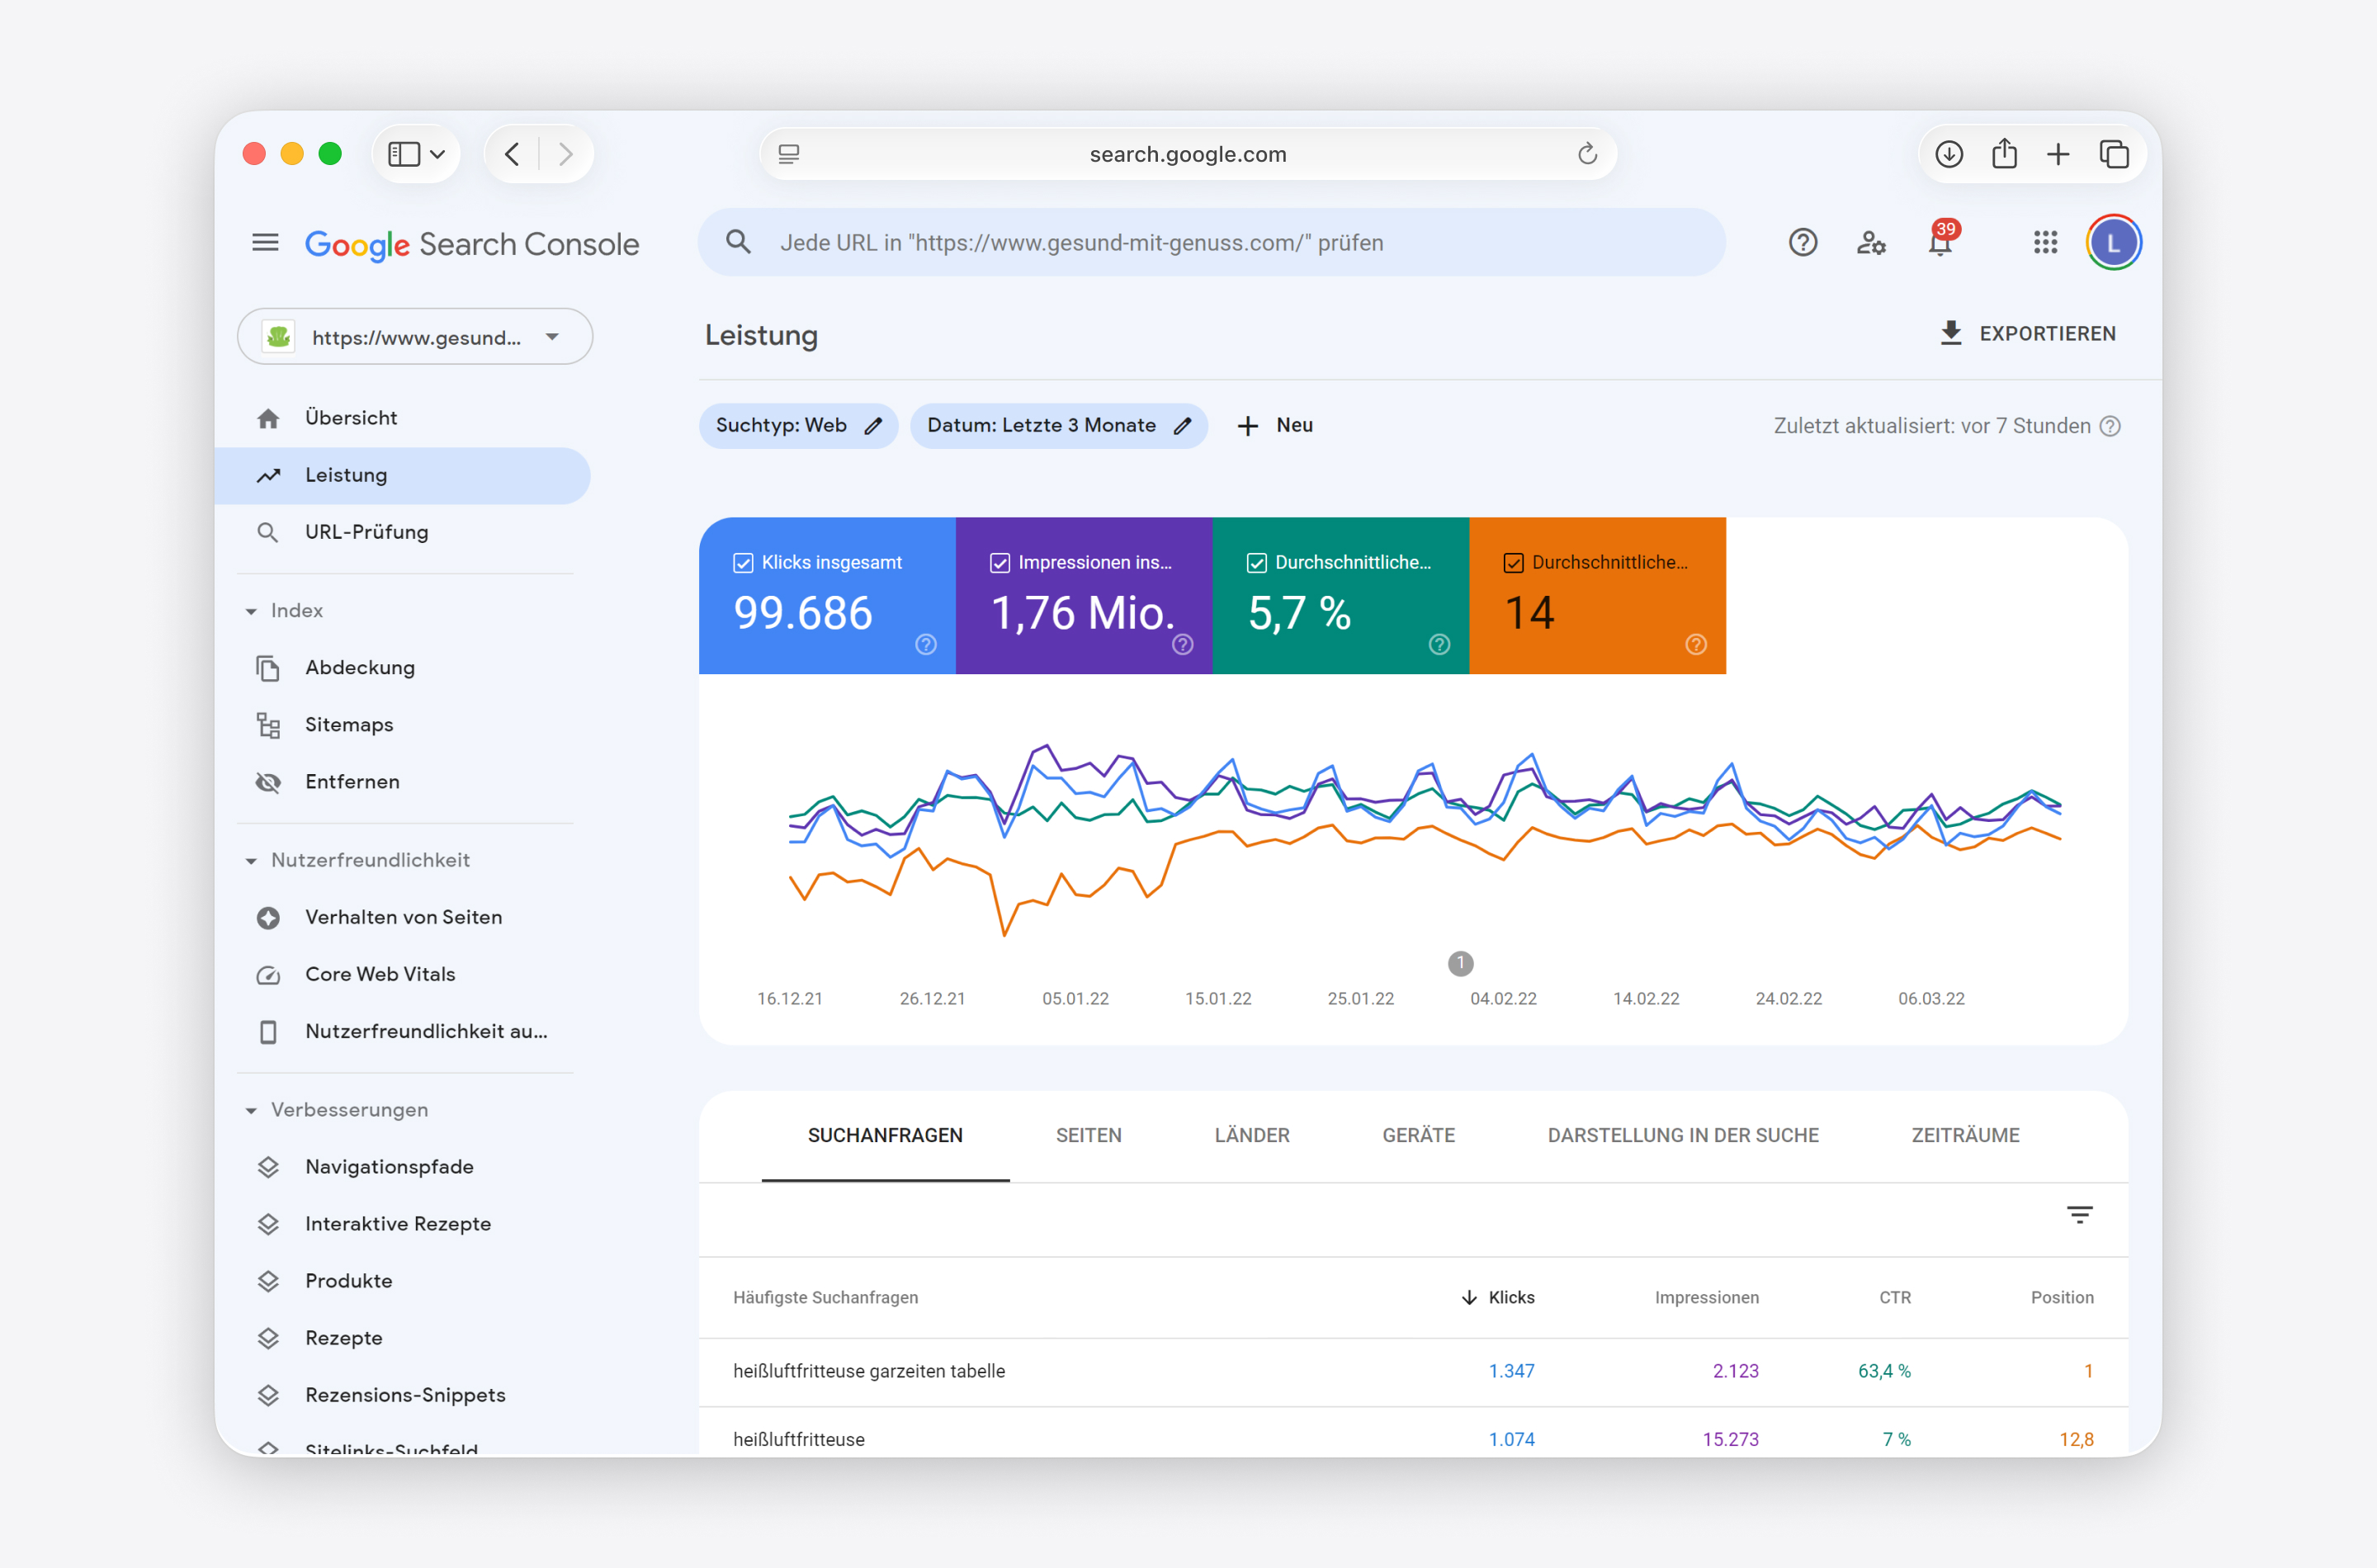
Task: Open the property selector dropdown
Action: (415, 337)
